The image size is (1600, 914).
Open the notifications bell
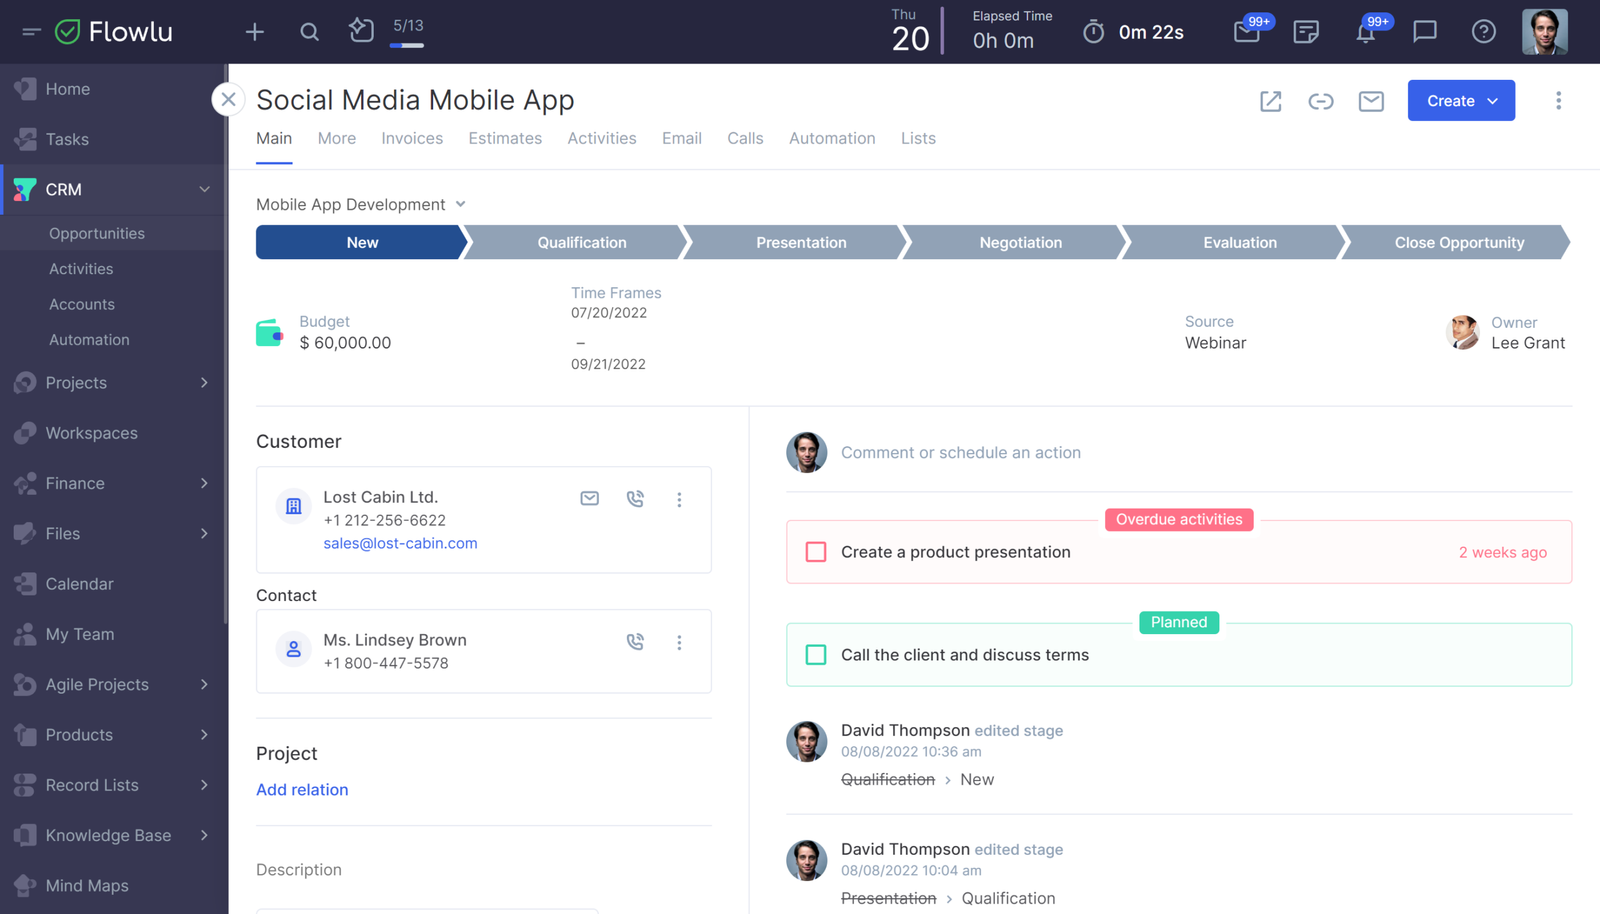click(1366, 31)
